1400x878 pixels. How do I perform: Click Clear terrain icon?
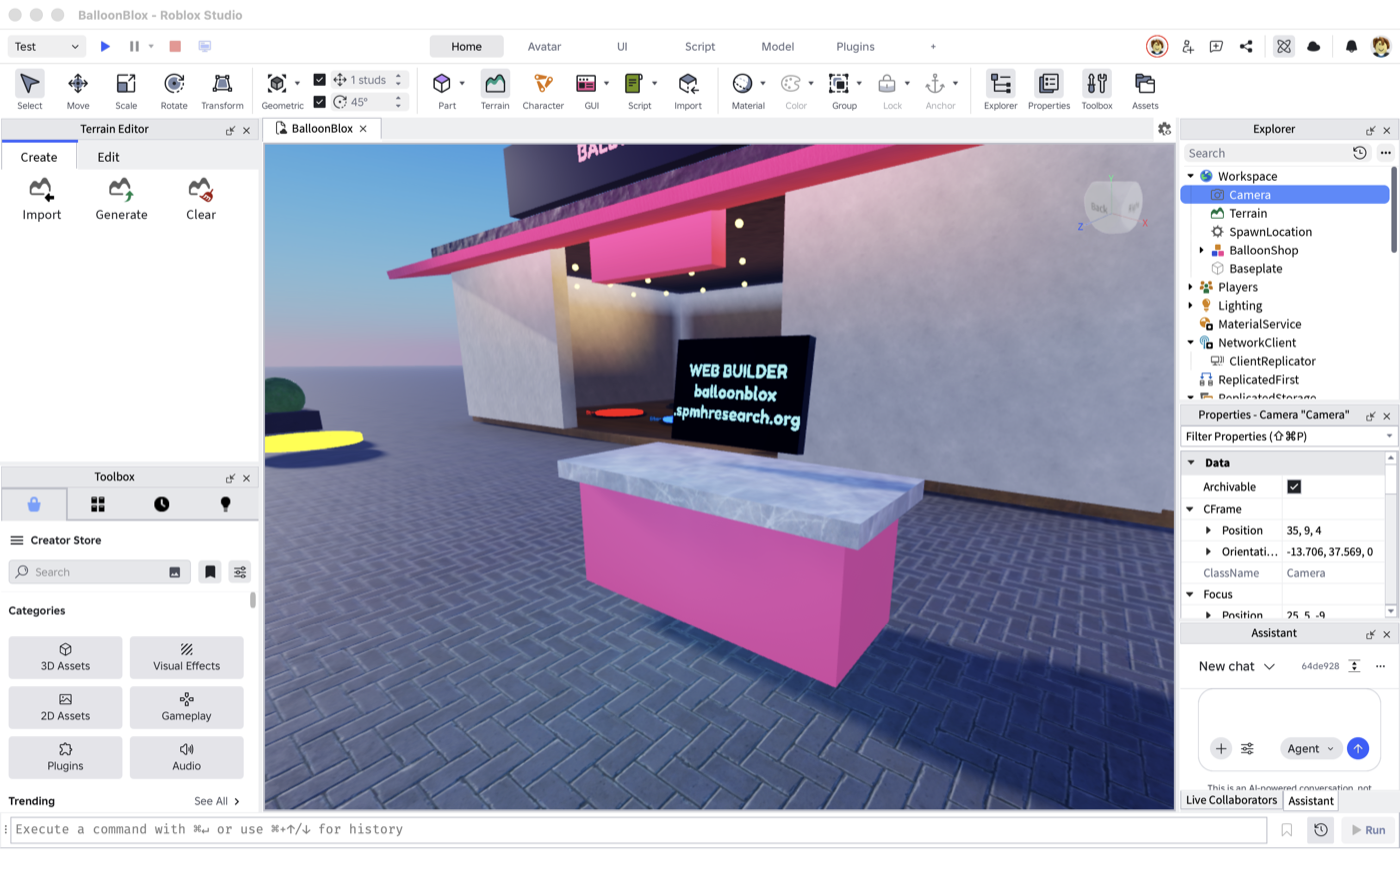[200, 199]
